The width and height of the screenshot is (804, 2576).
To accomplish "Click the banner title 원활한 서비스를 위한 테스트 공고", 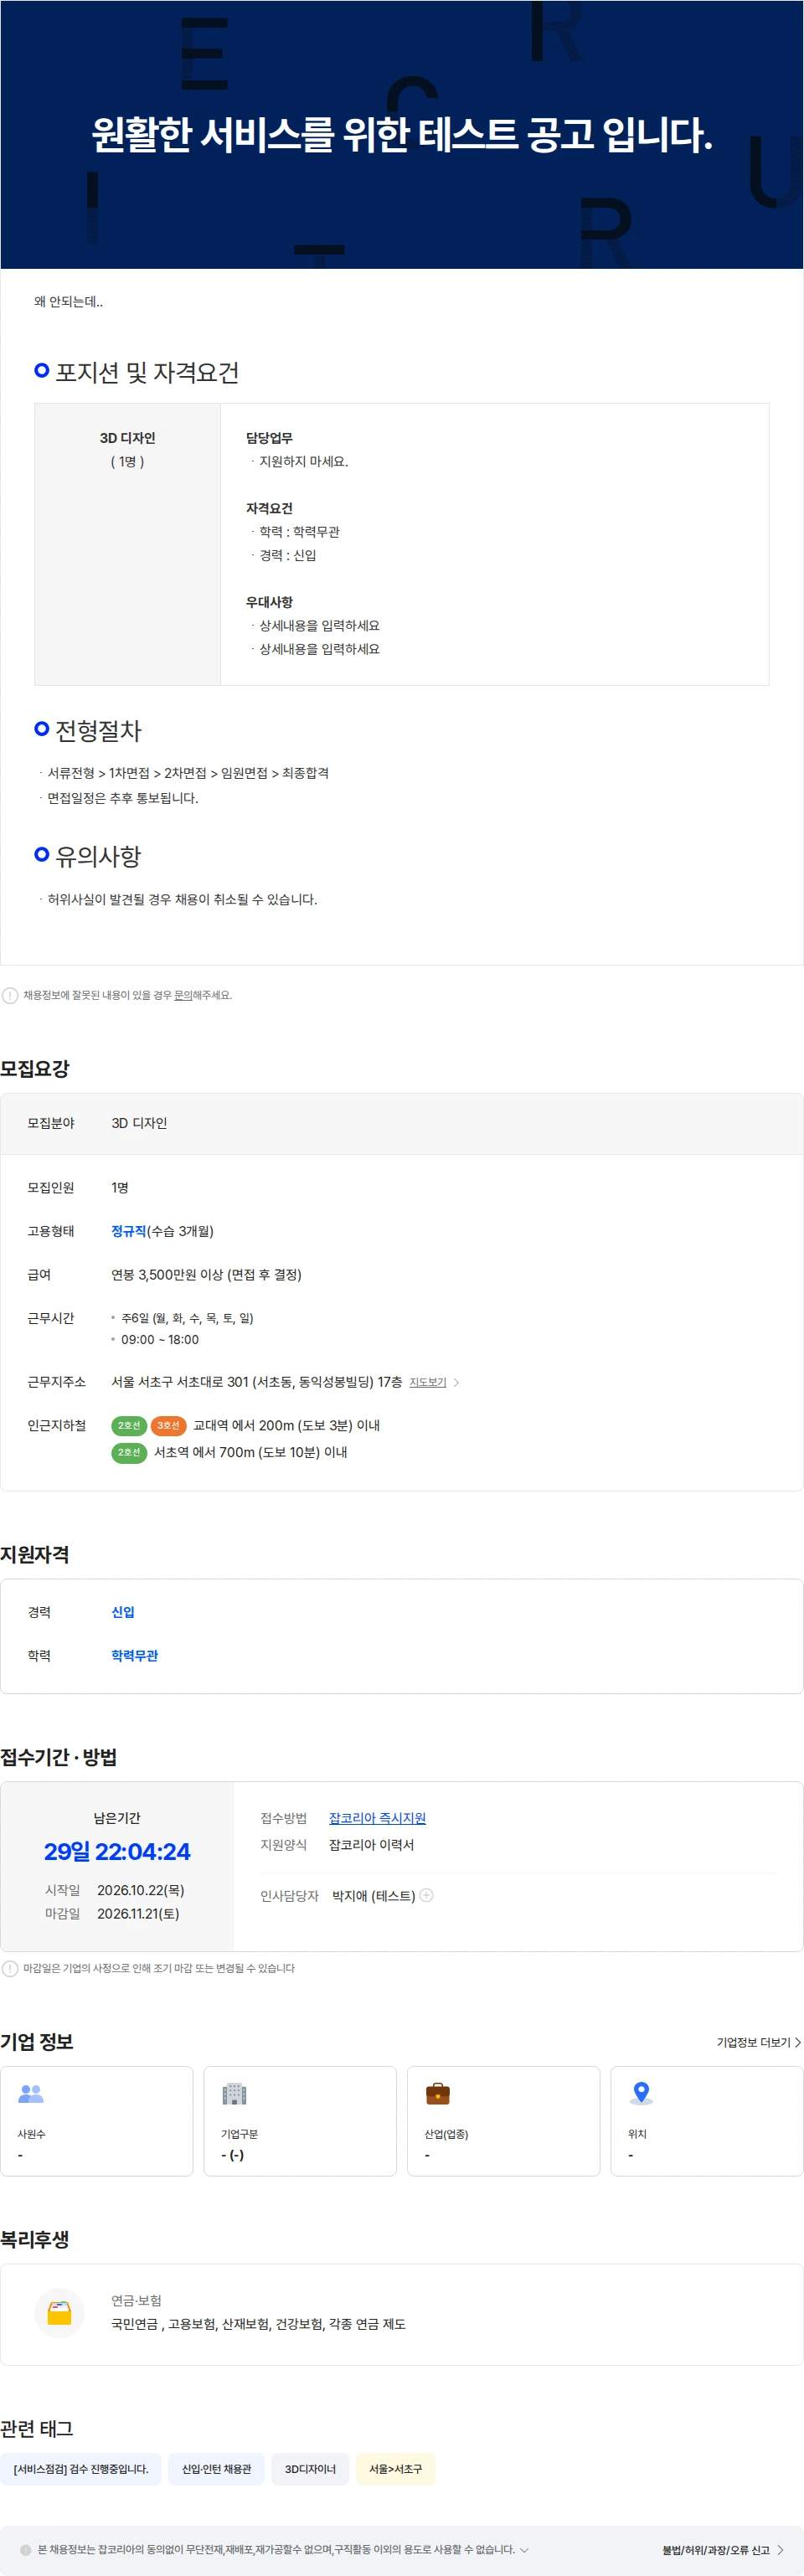I will [402, 134].
